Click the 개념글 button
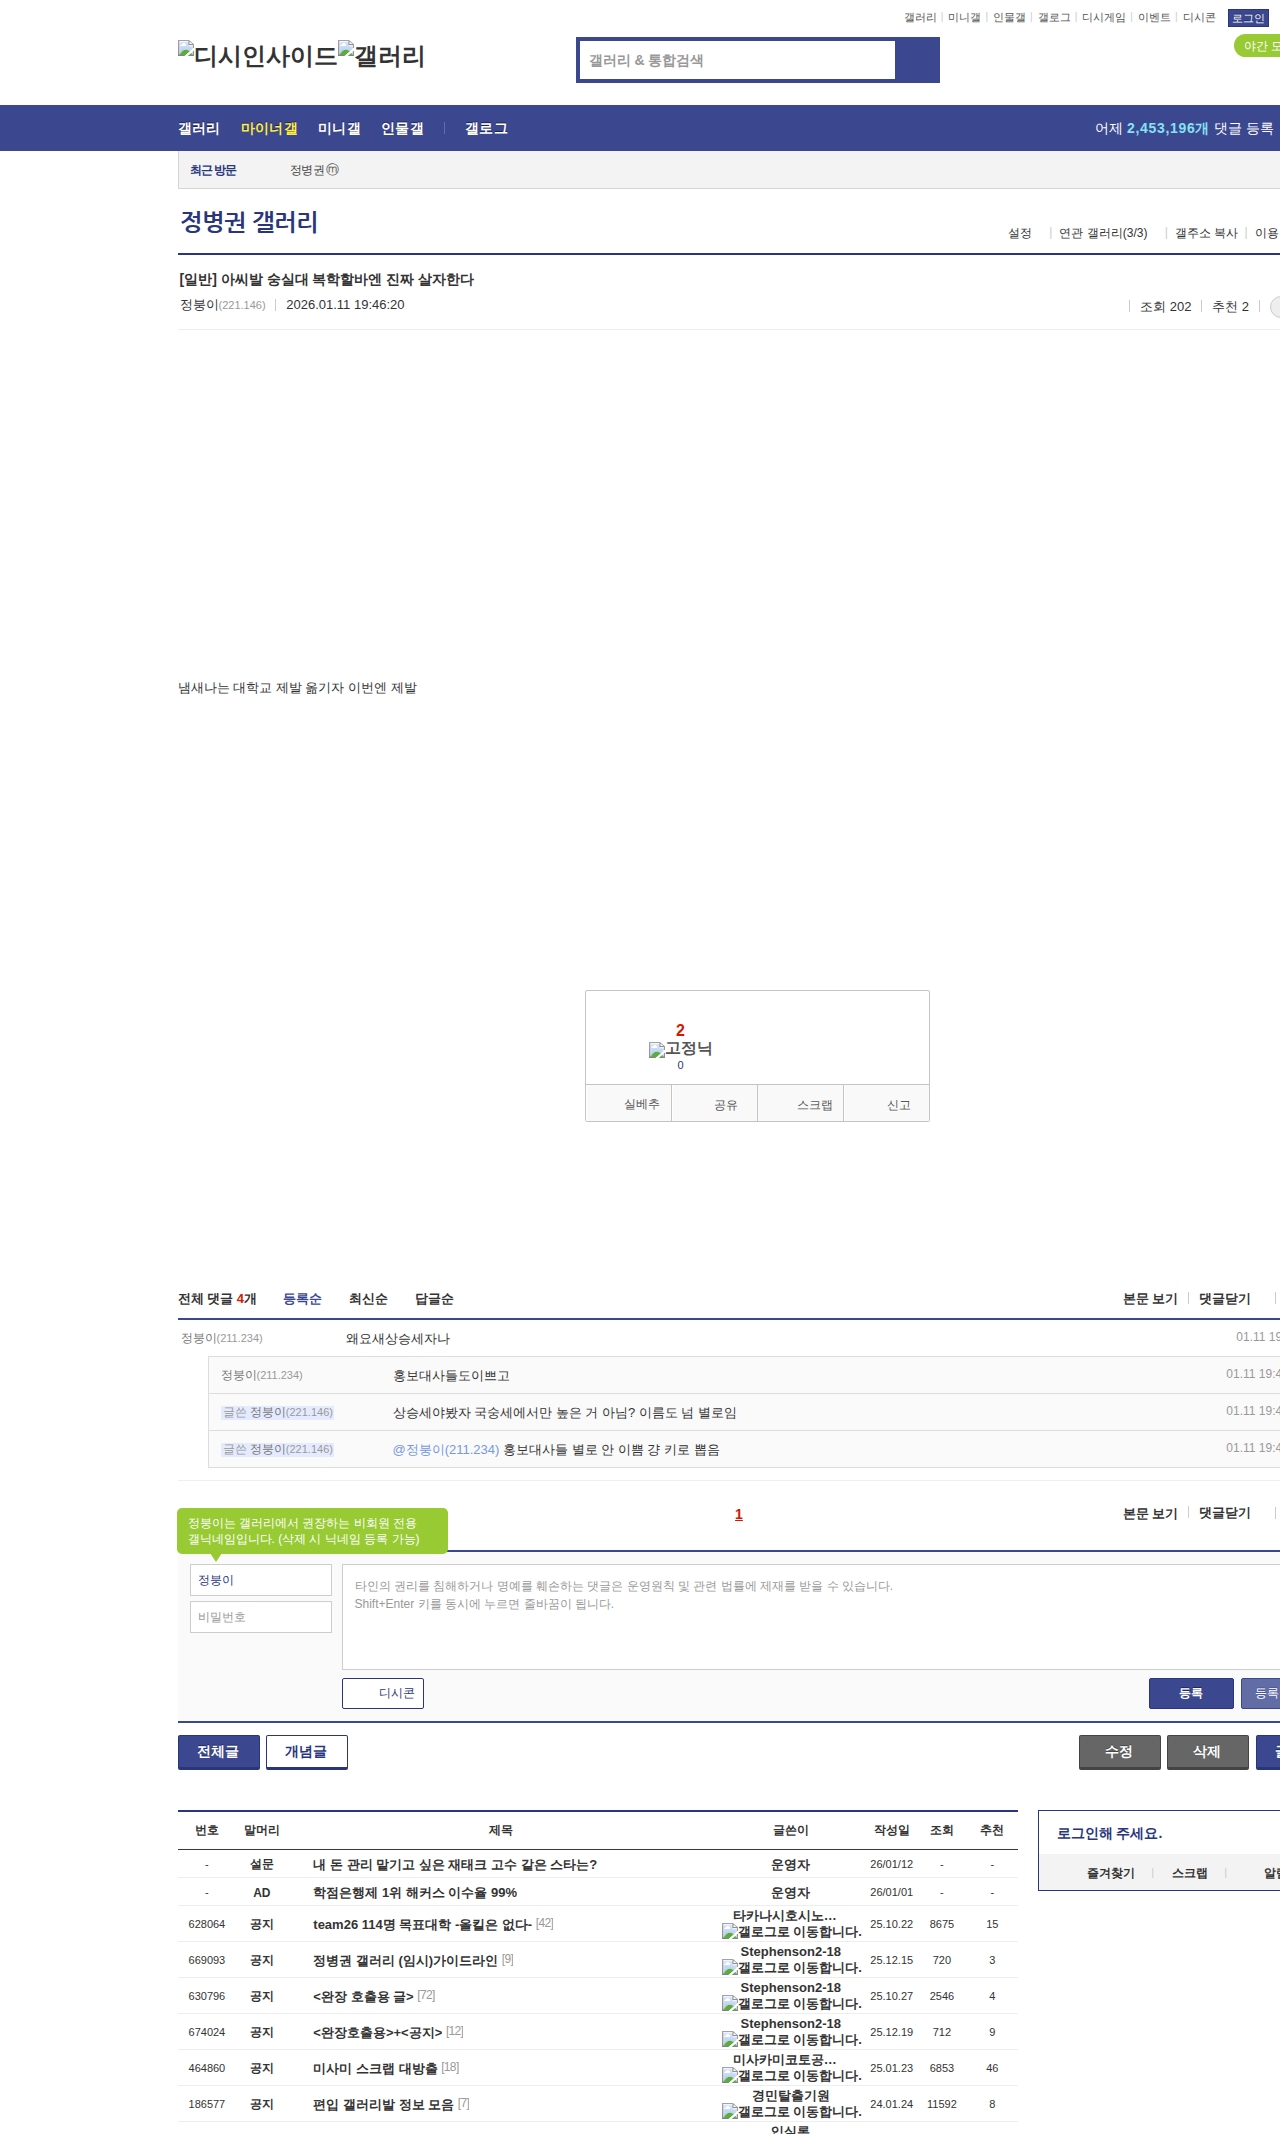 tap(306, 1752)
